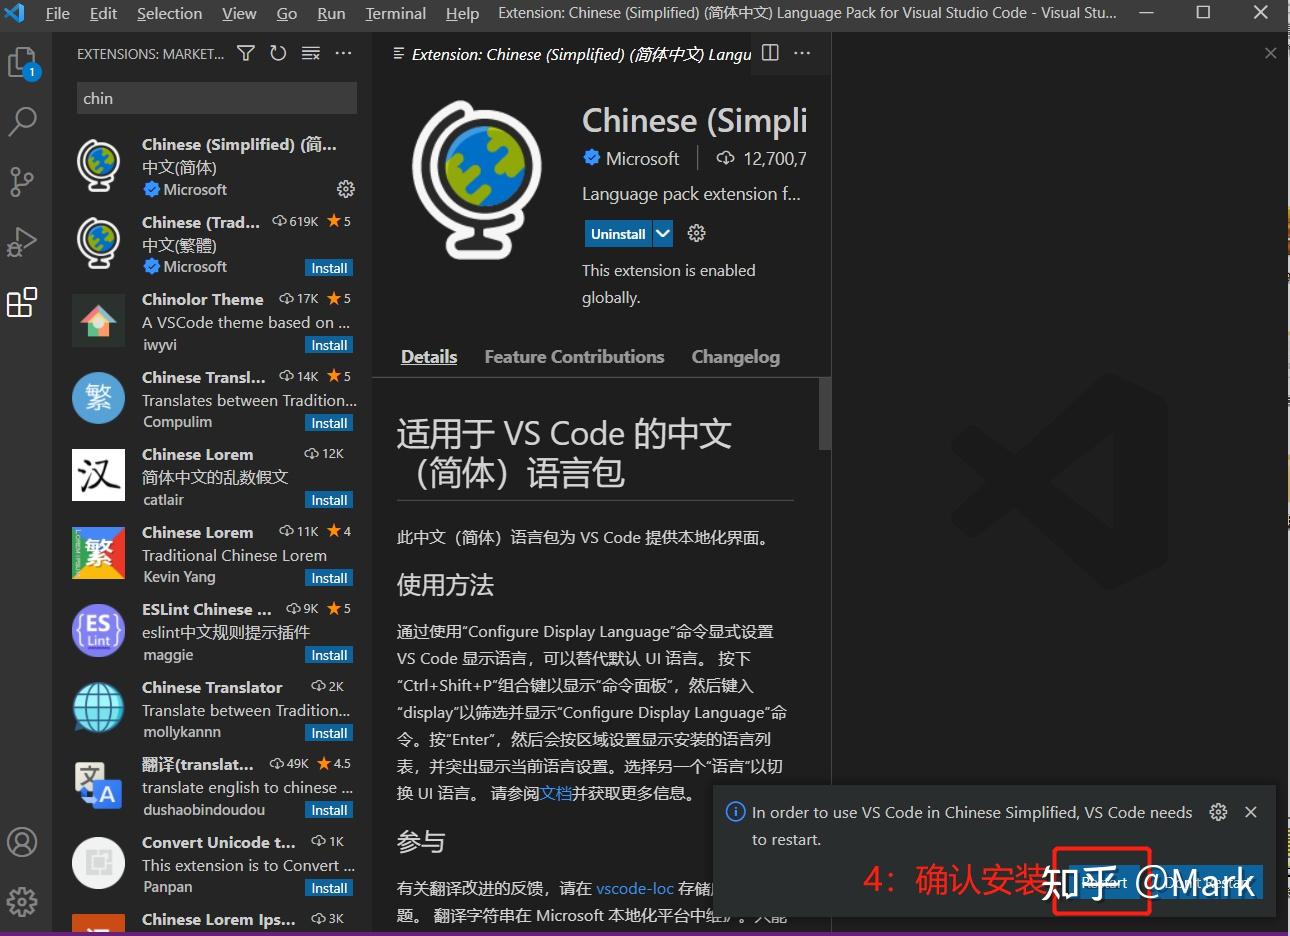Refresh the extensions list

click(278, 53)
